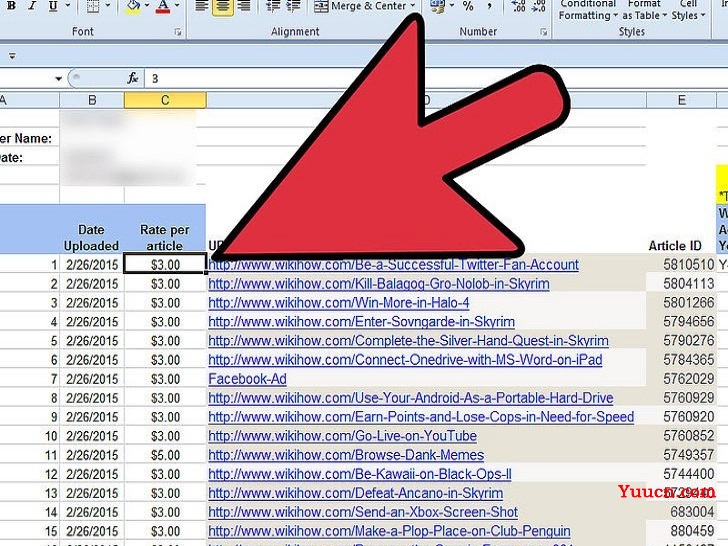Open the Underline style dropdown arrow
728x546 pixels.
pyautogui.click(x=68, y=6)
